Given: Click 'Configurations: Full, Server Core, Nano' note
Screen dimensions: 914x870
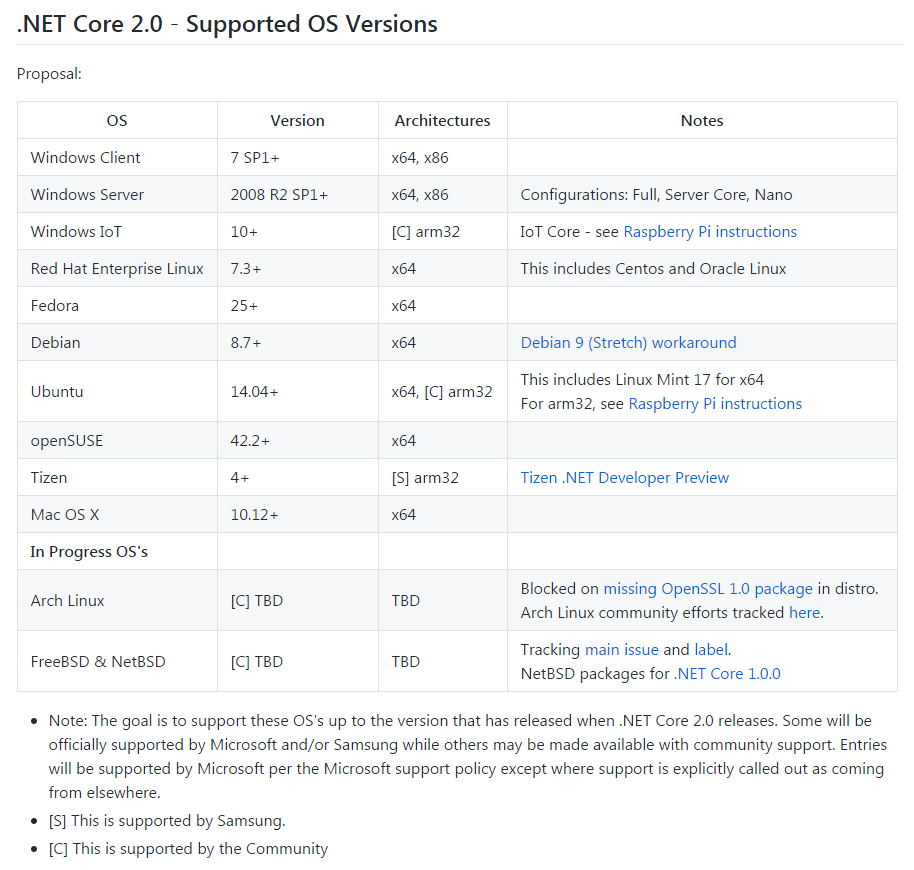Looking at the screenshot, I should 656,195.
